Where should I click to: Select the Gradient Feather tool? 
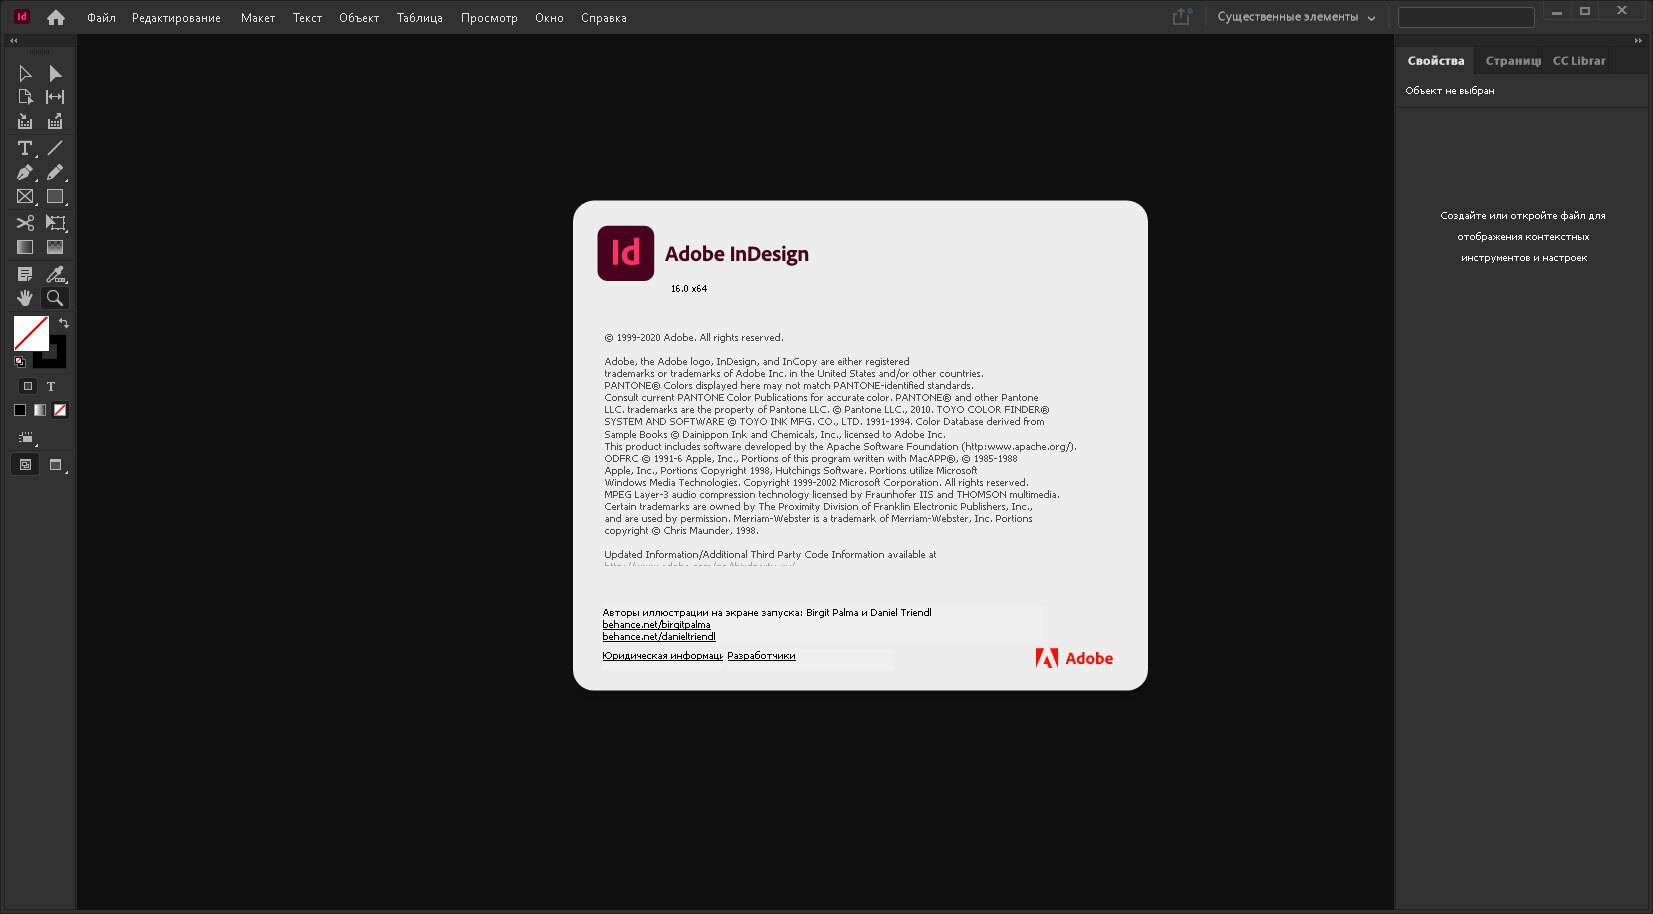point(55,247)
